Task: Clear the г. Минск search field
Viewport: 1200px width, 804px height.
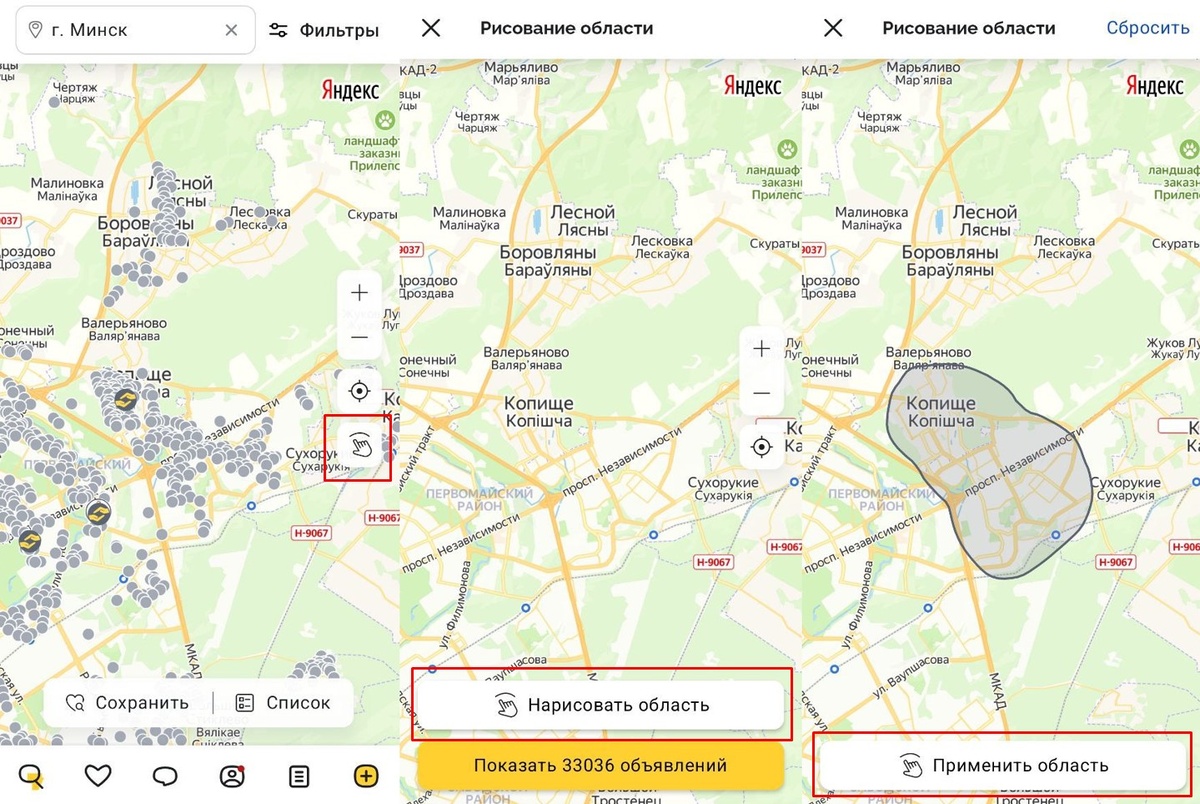Action: tap(231, 30)
